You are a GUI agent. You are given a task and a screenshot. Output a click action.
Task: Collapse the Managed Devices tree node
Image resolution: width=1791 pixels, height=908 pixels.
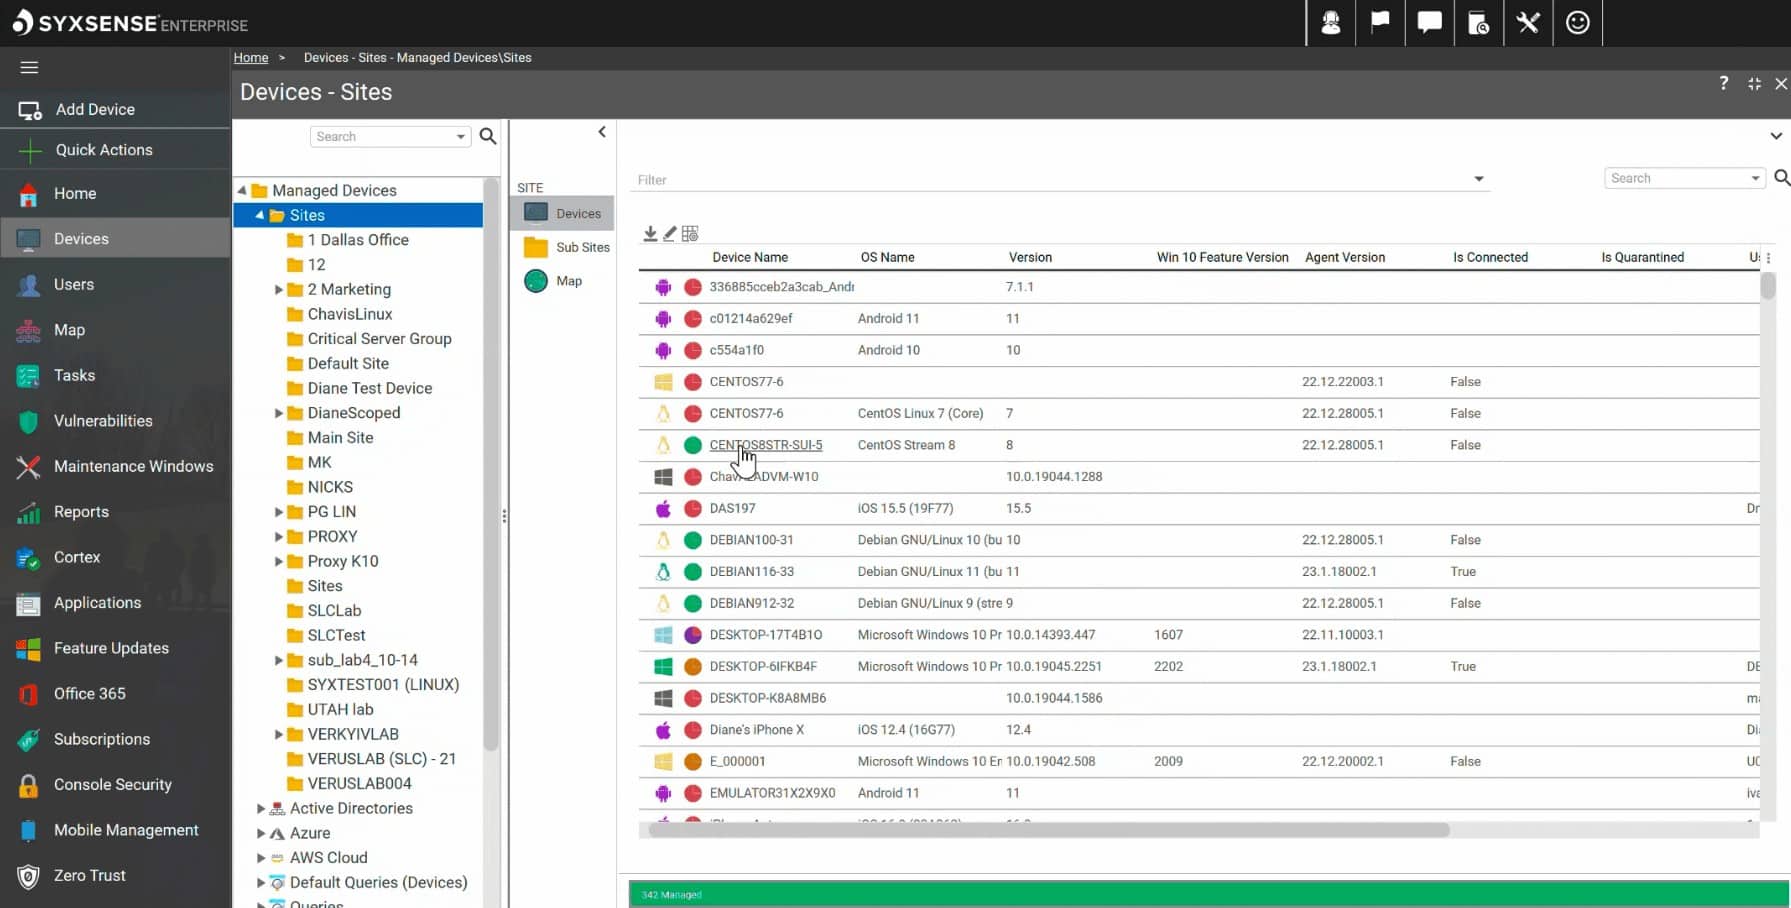[x=242, y=190]
